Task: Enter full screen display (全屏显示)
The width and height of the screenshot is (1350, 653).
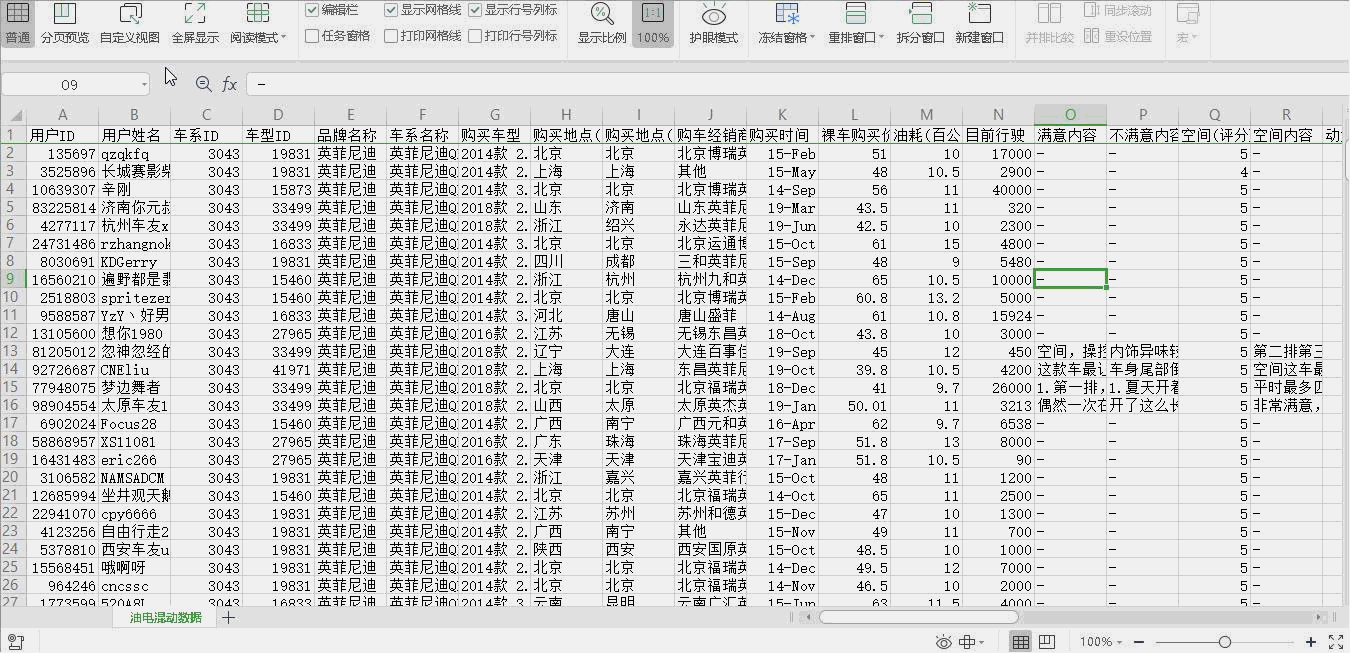Action: pyautogui.click(x=195, y=23)
